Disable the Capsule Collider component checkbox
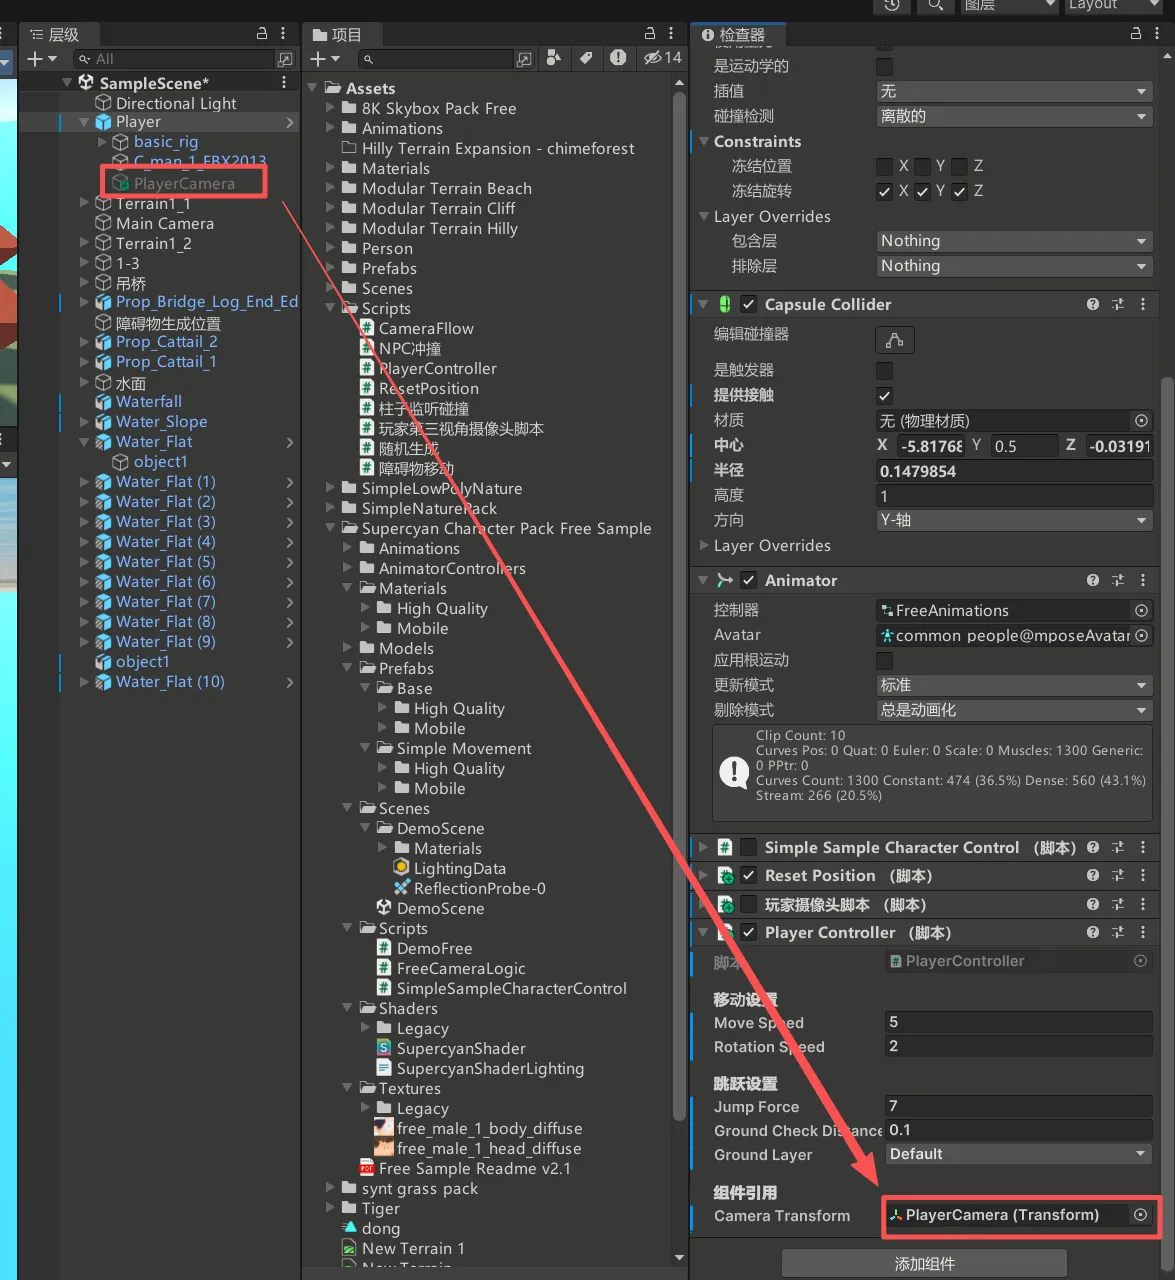Screen dimensions: 1175x1280 click(x=748, y=304)
